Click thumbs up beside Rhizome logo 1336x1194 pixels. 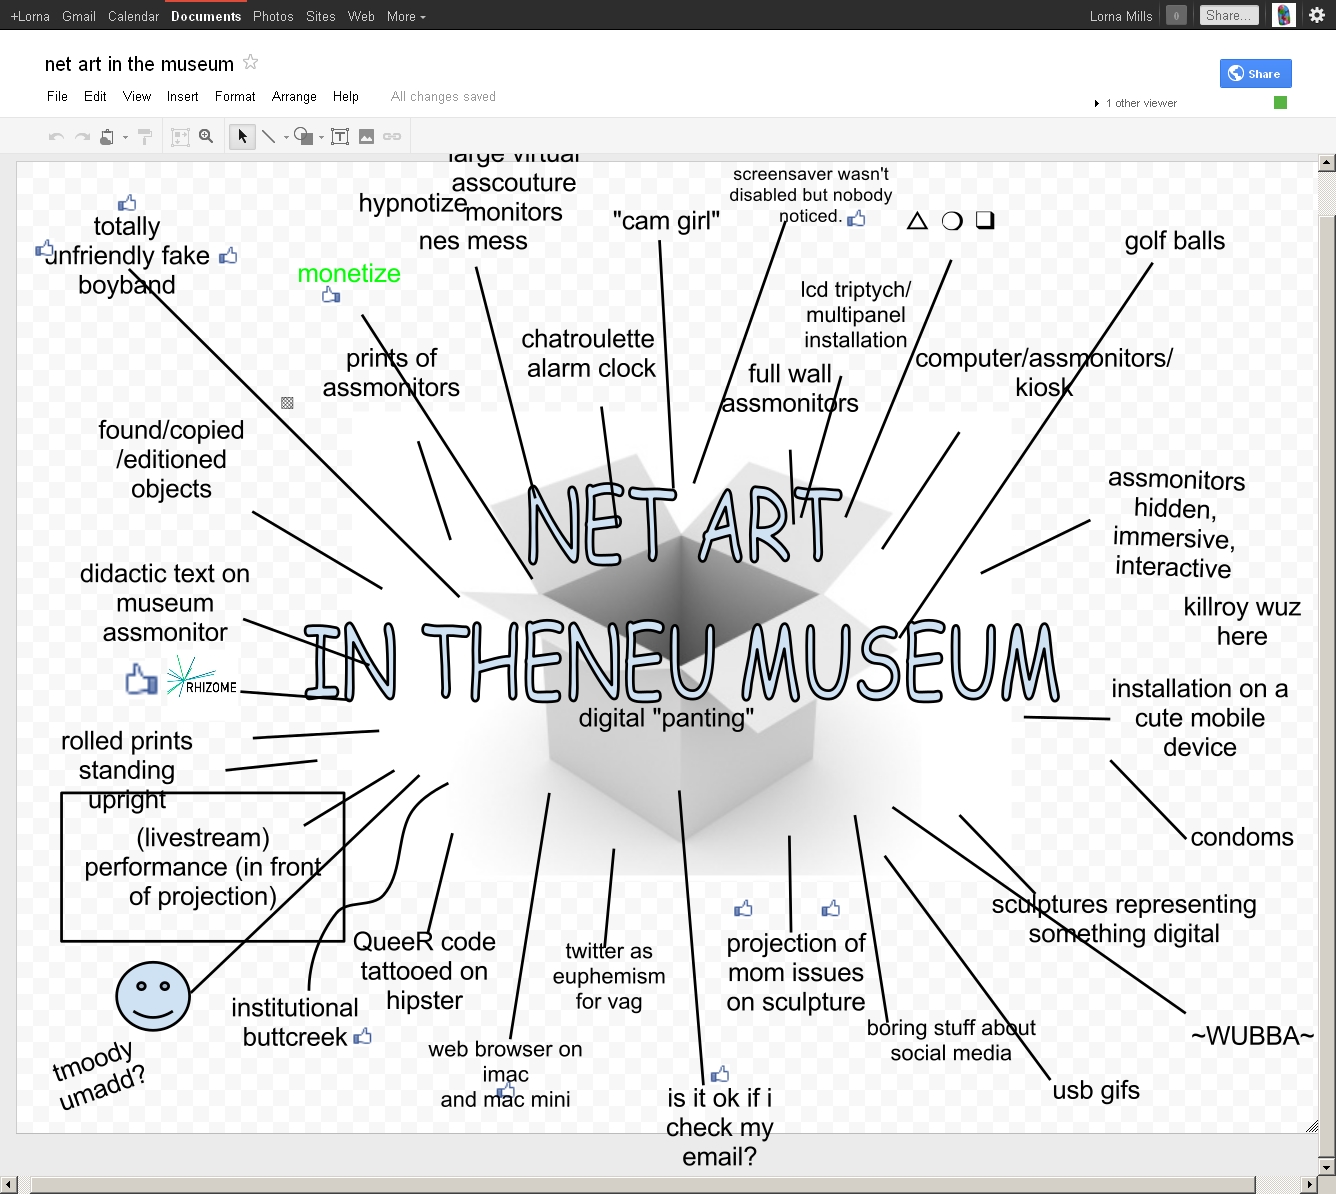pyautogui.click(x=141, y=679)
